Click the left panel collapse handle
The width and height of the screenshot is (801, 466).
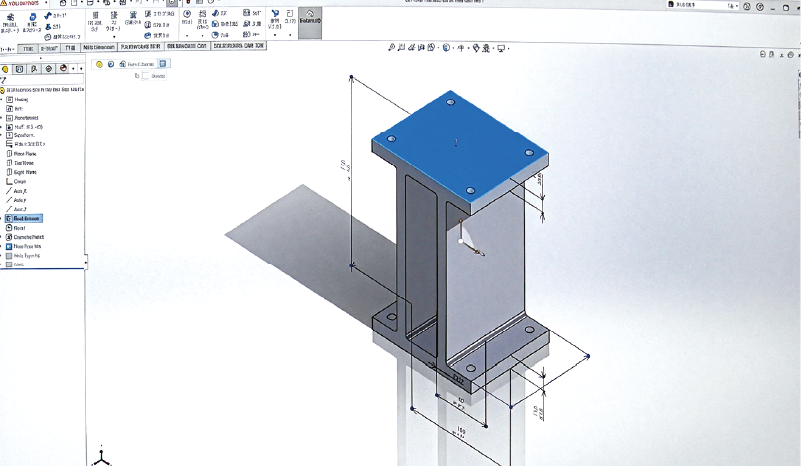tap(85, 263)
